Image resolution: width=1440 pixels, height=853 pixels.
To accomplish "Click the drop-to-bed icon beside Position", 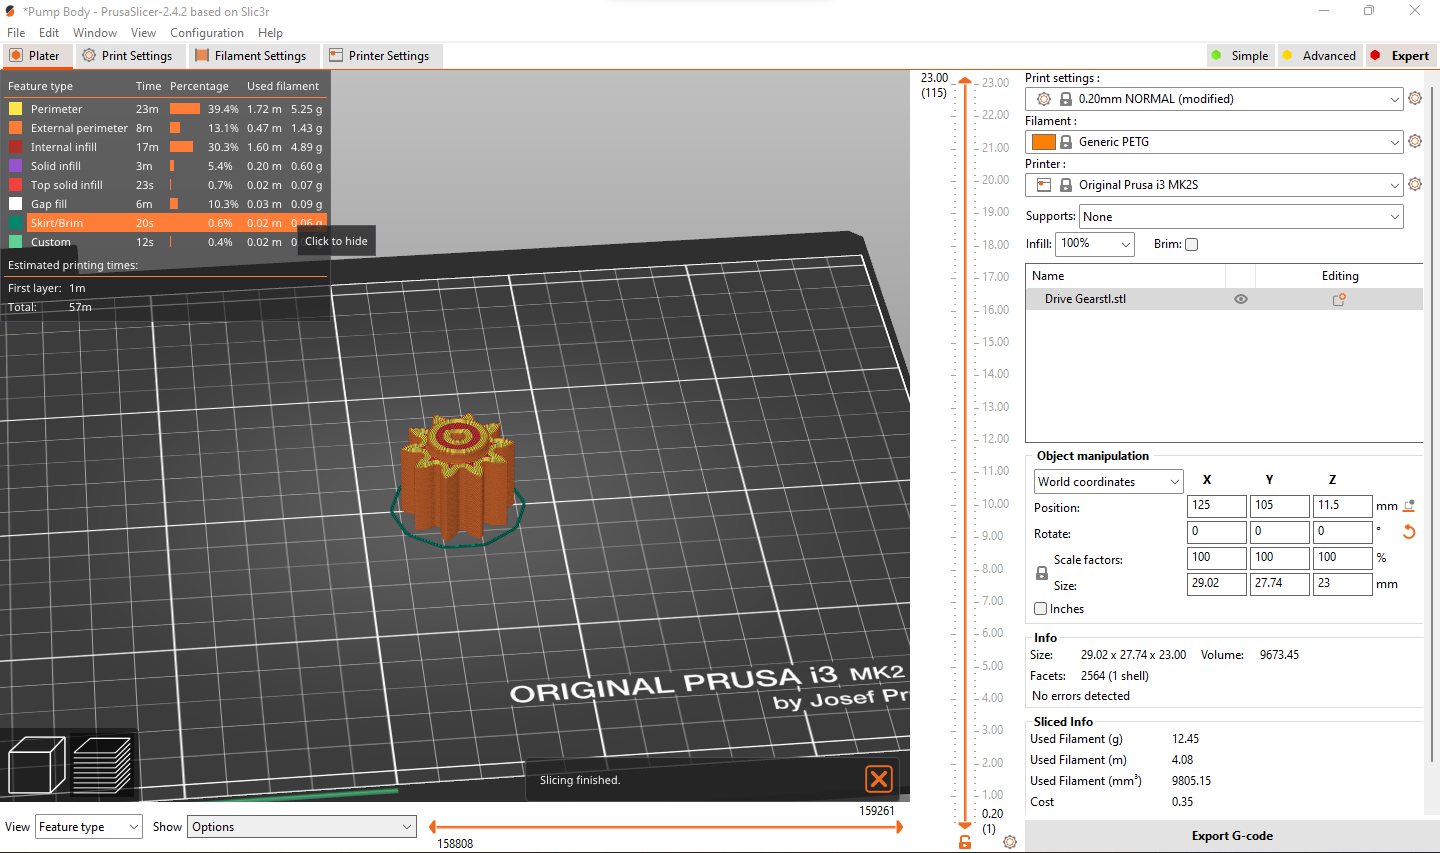I will point(1409,506).
